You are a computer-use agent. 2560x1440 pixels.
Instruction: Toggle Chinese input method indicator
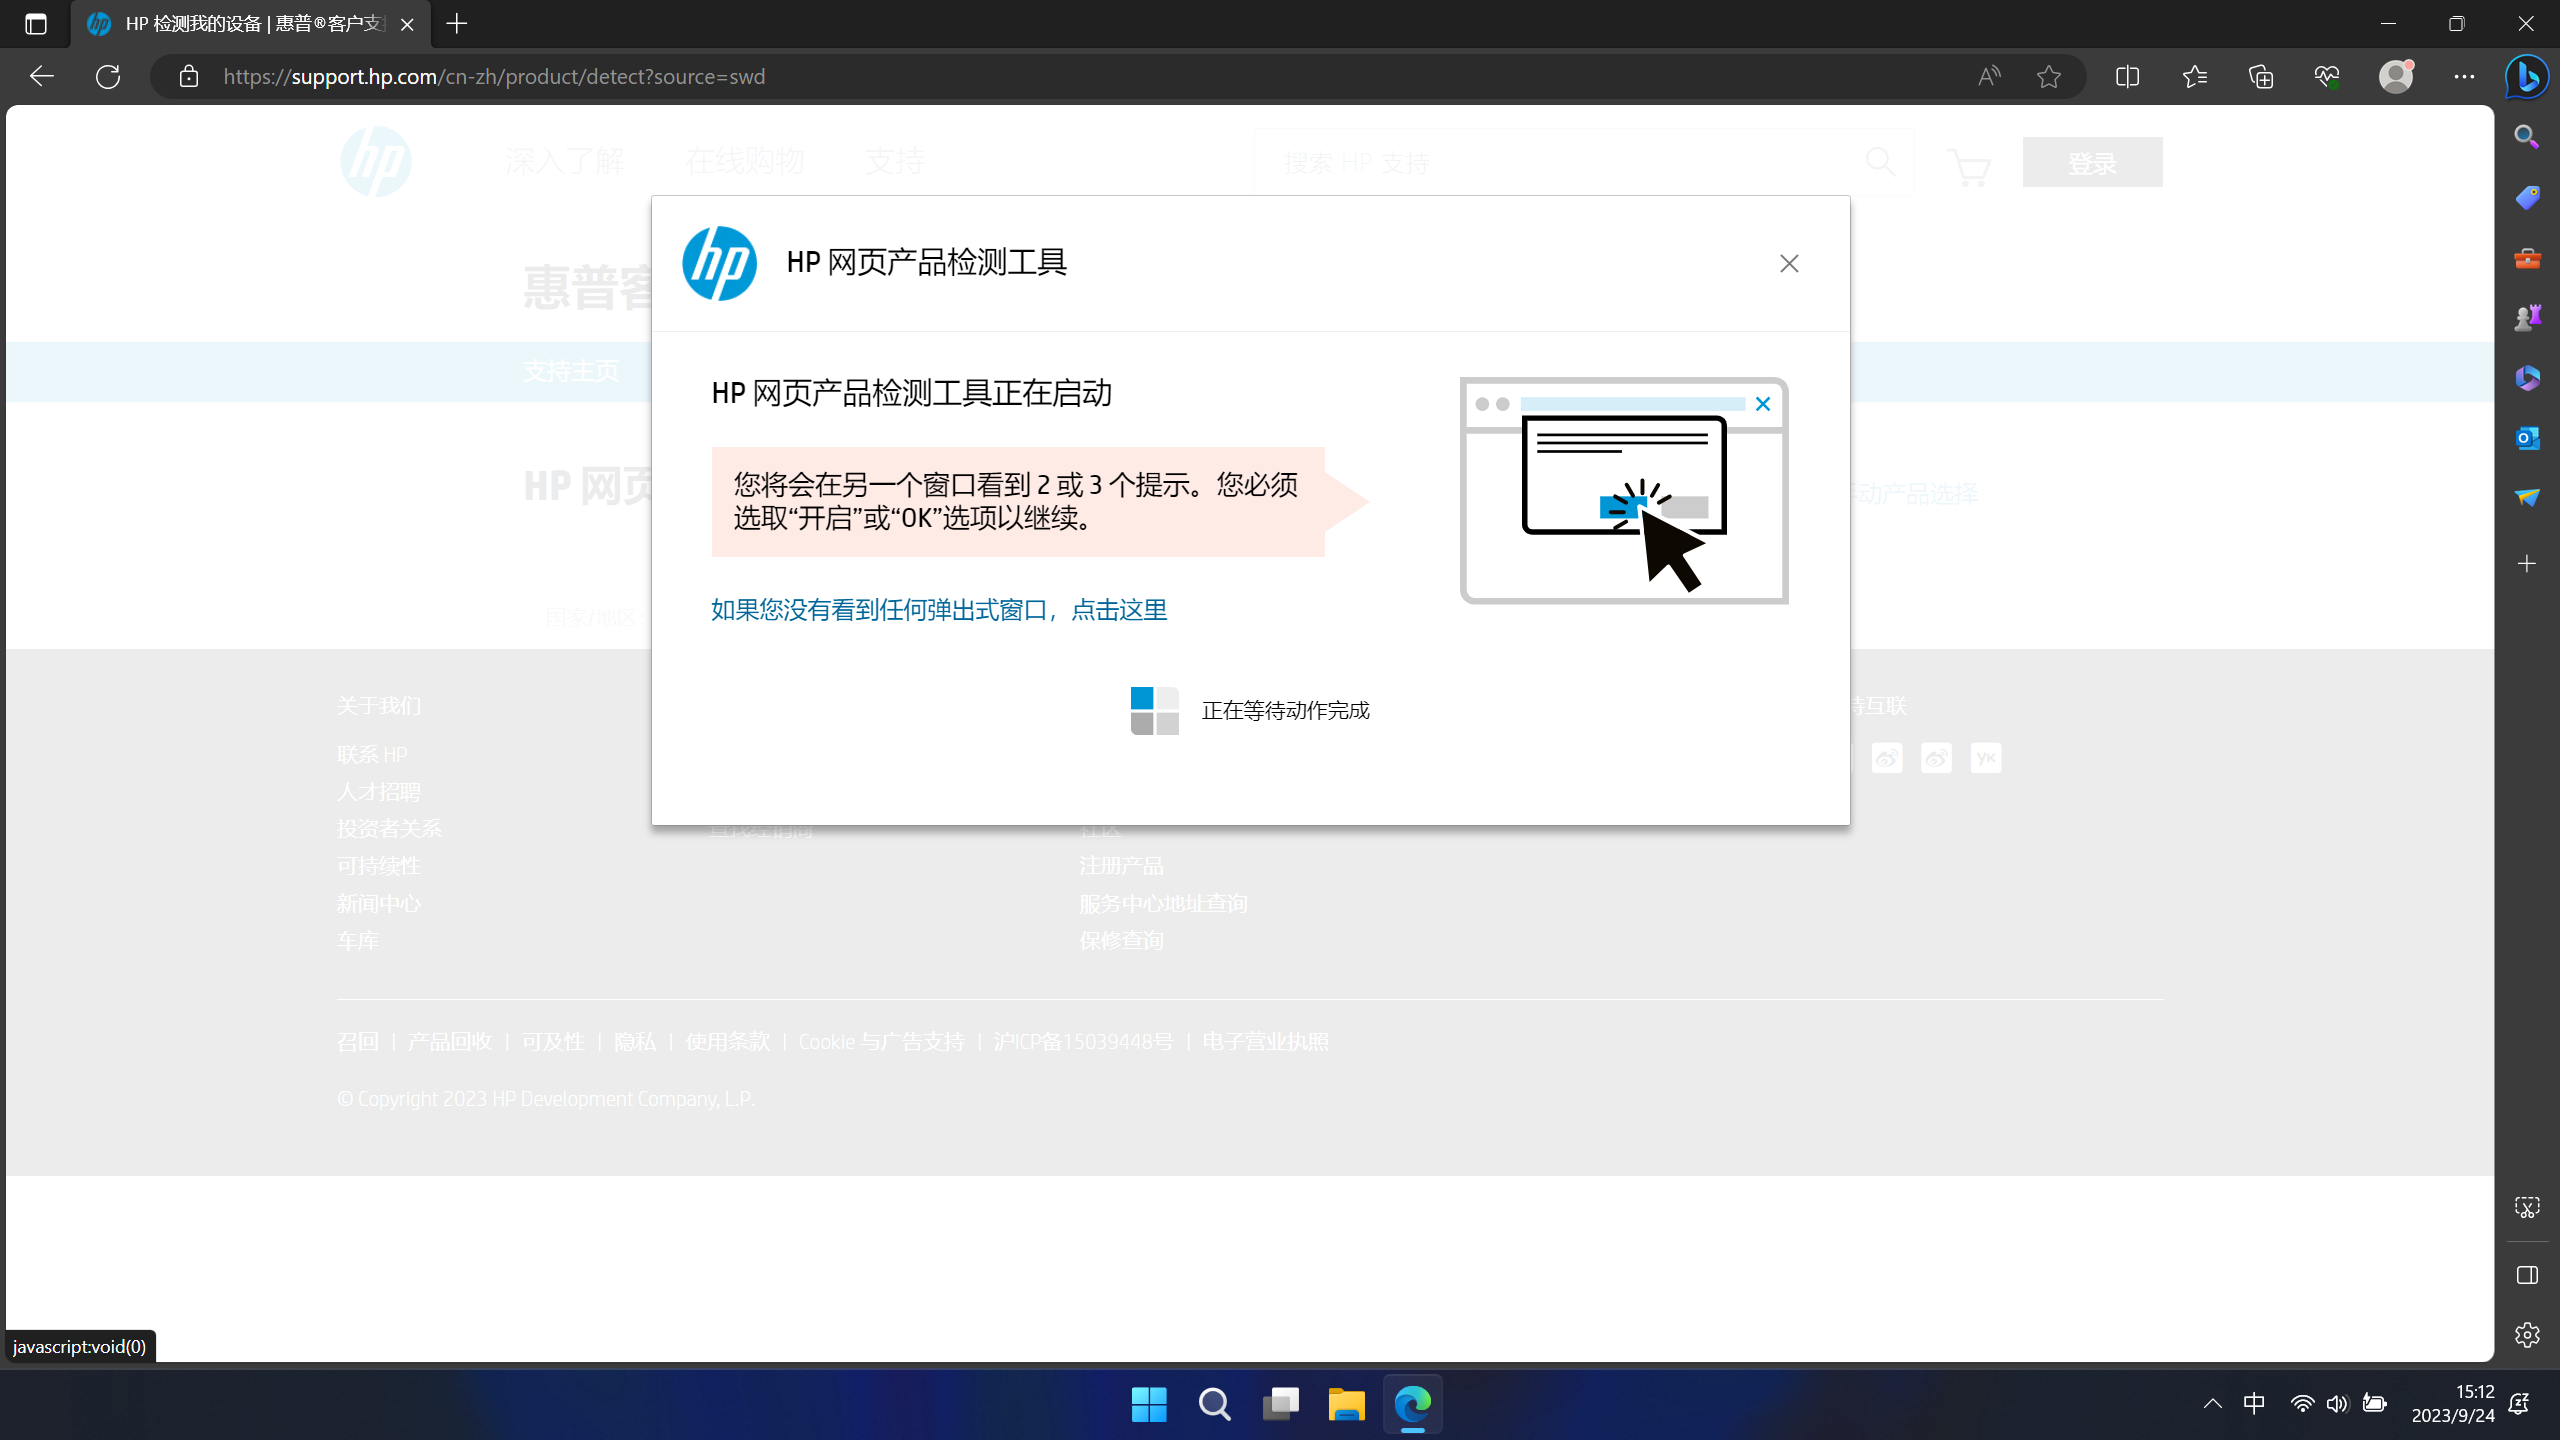coord(2254,1404)
